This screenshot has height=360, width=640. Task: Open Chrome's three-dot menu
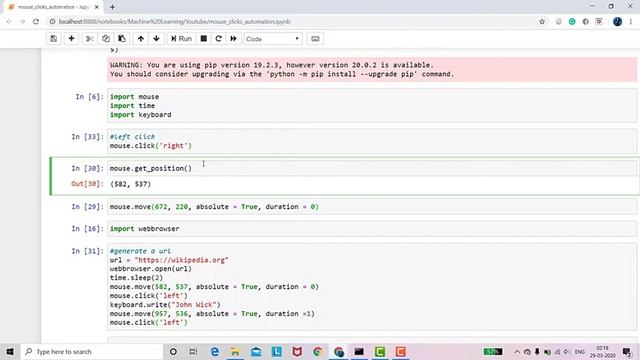click(x=631, y=22)
